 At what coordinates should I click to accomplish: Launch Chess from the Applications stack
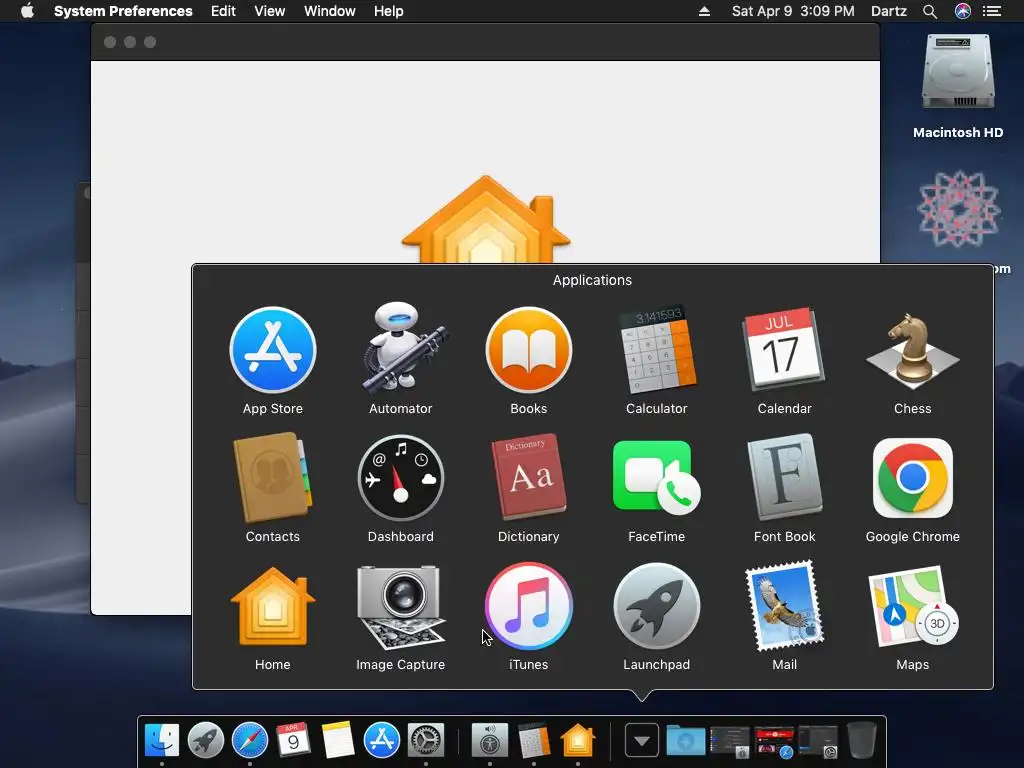tap(912, 351)
